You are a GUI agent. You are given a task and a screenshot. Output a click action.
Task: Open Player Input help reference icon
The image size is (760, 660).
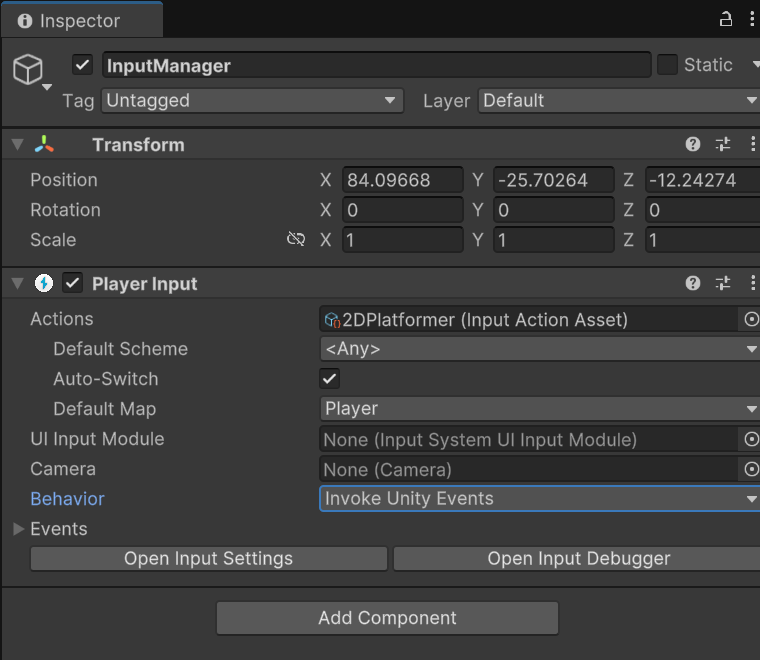click(693, 284)
